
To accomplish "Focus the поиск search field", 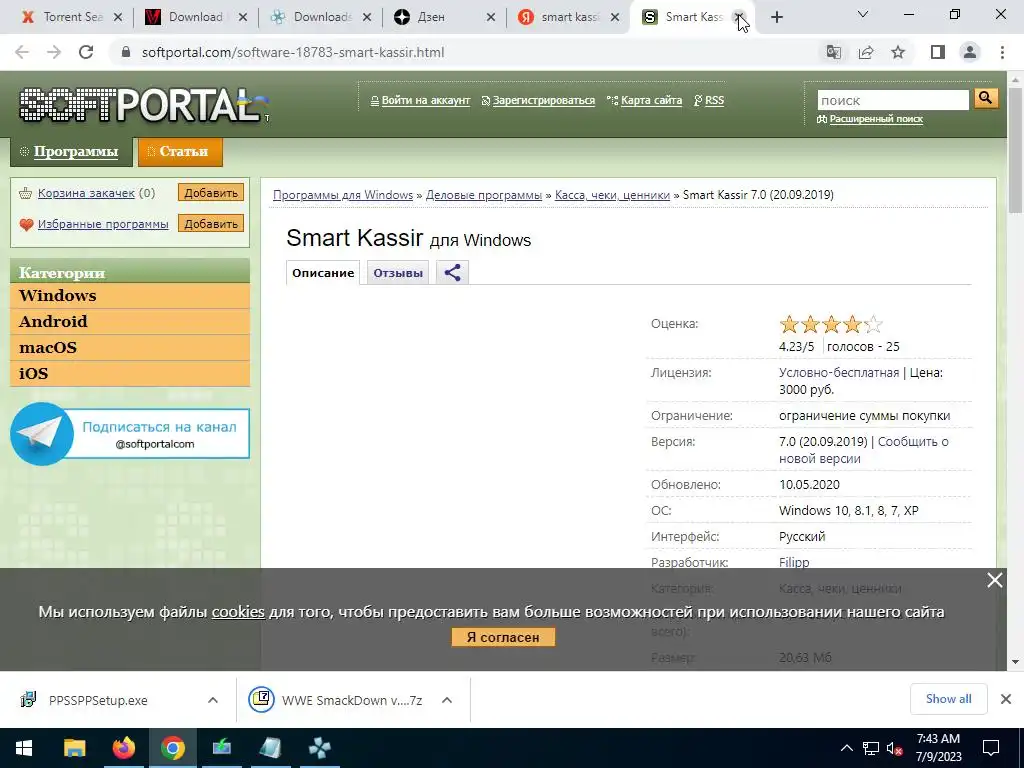I will 893,100.
